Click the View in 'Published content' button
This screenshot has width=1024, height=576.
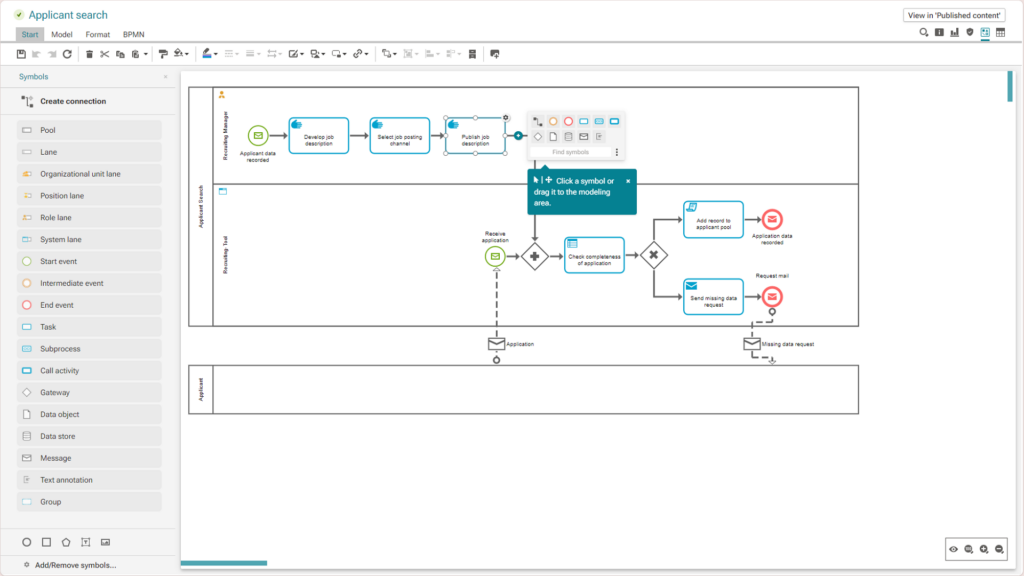tap(955, 15)
